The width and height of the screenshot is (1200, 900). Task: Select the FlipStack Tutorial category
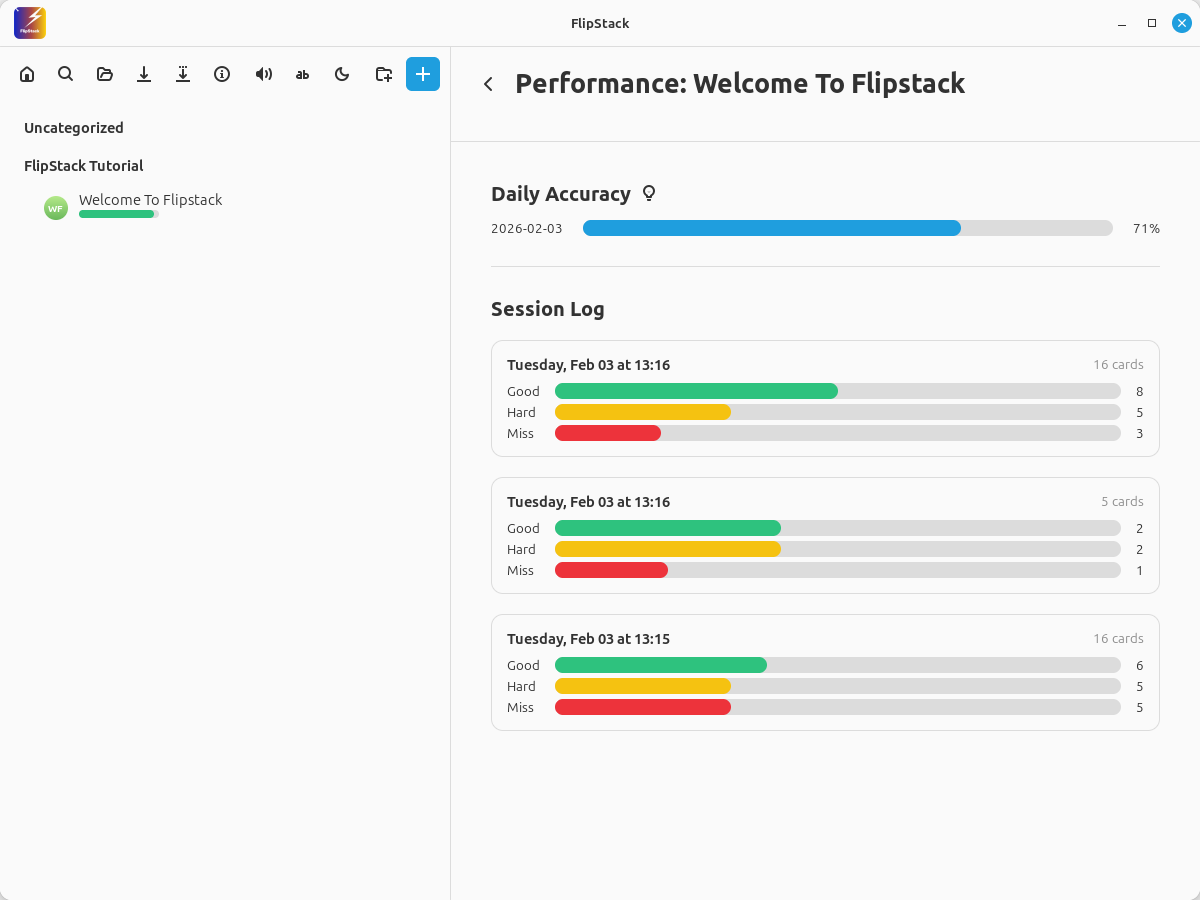[x=84, y=166]
